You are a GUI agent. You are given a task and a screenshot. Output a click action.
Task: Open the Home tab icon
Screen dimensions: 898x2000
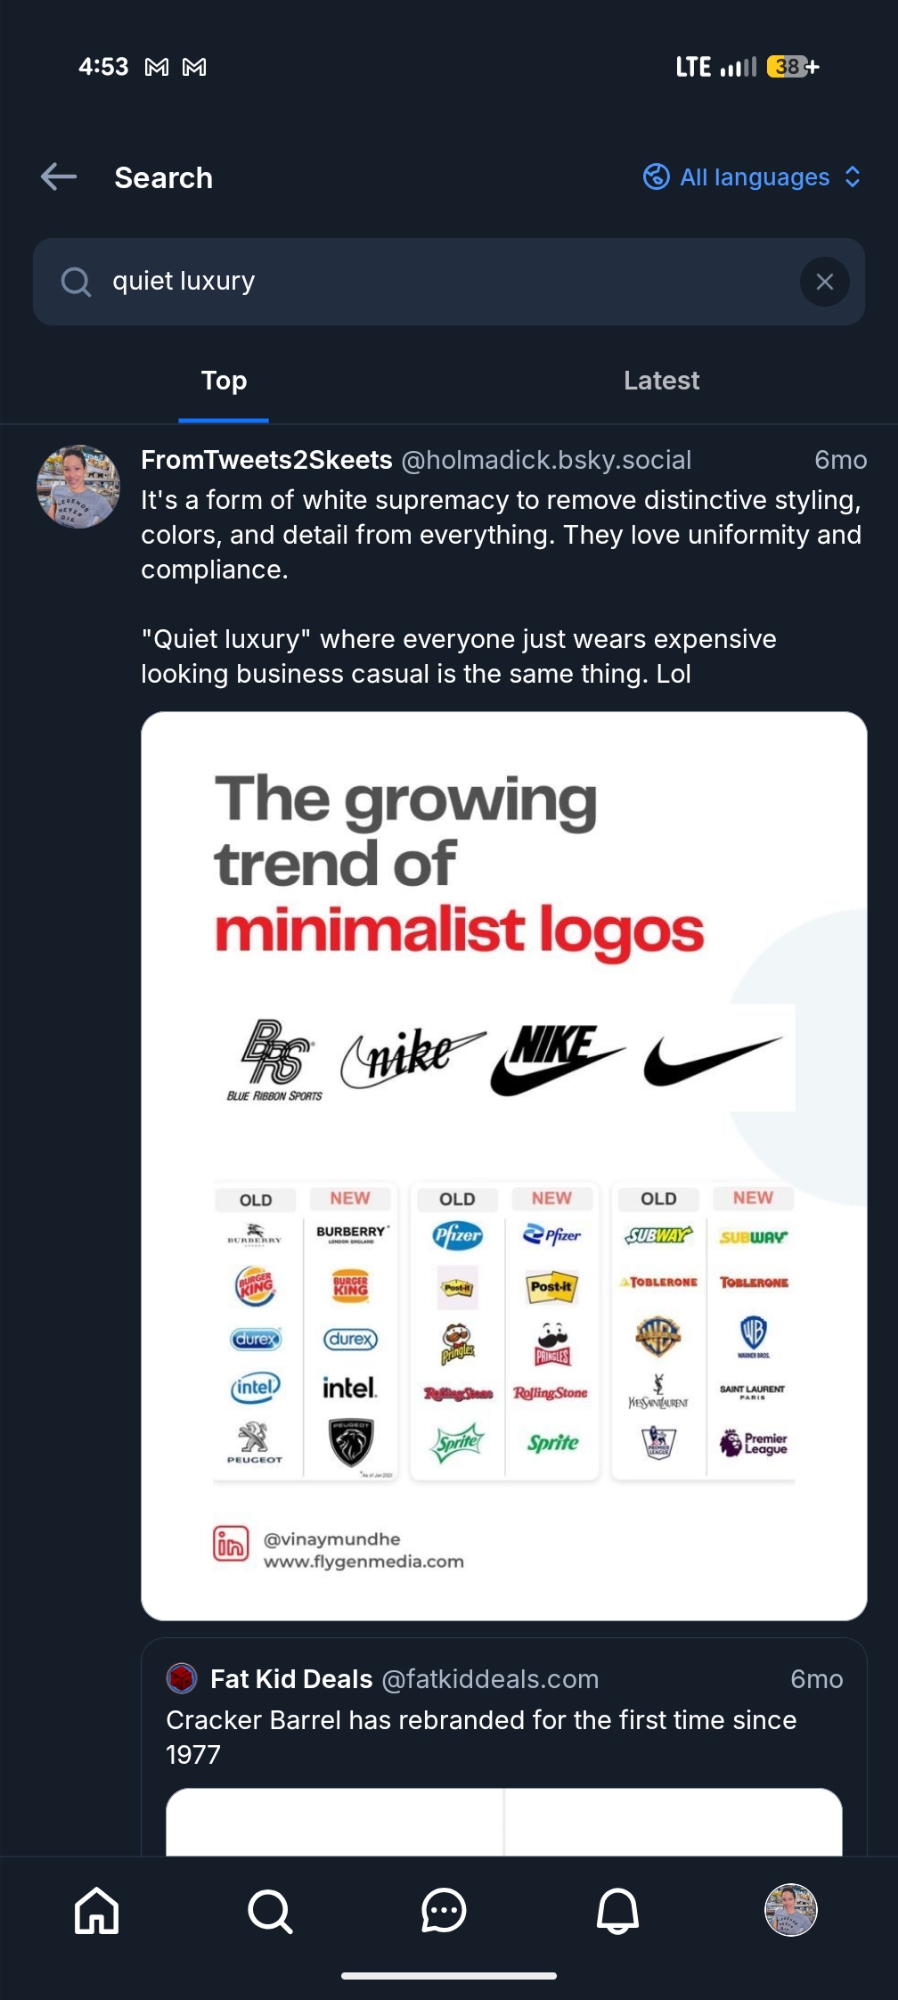click(97, 1911)
